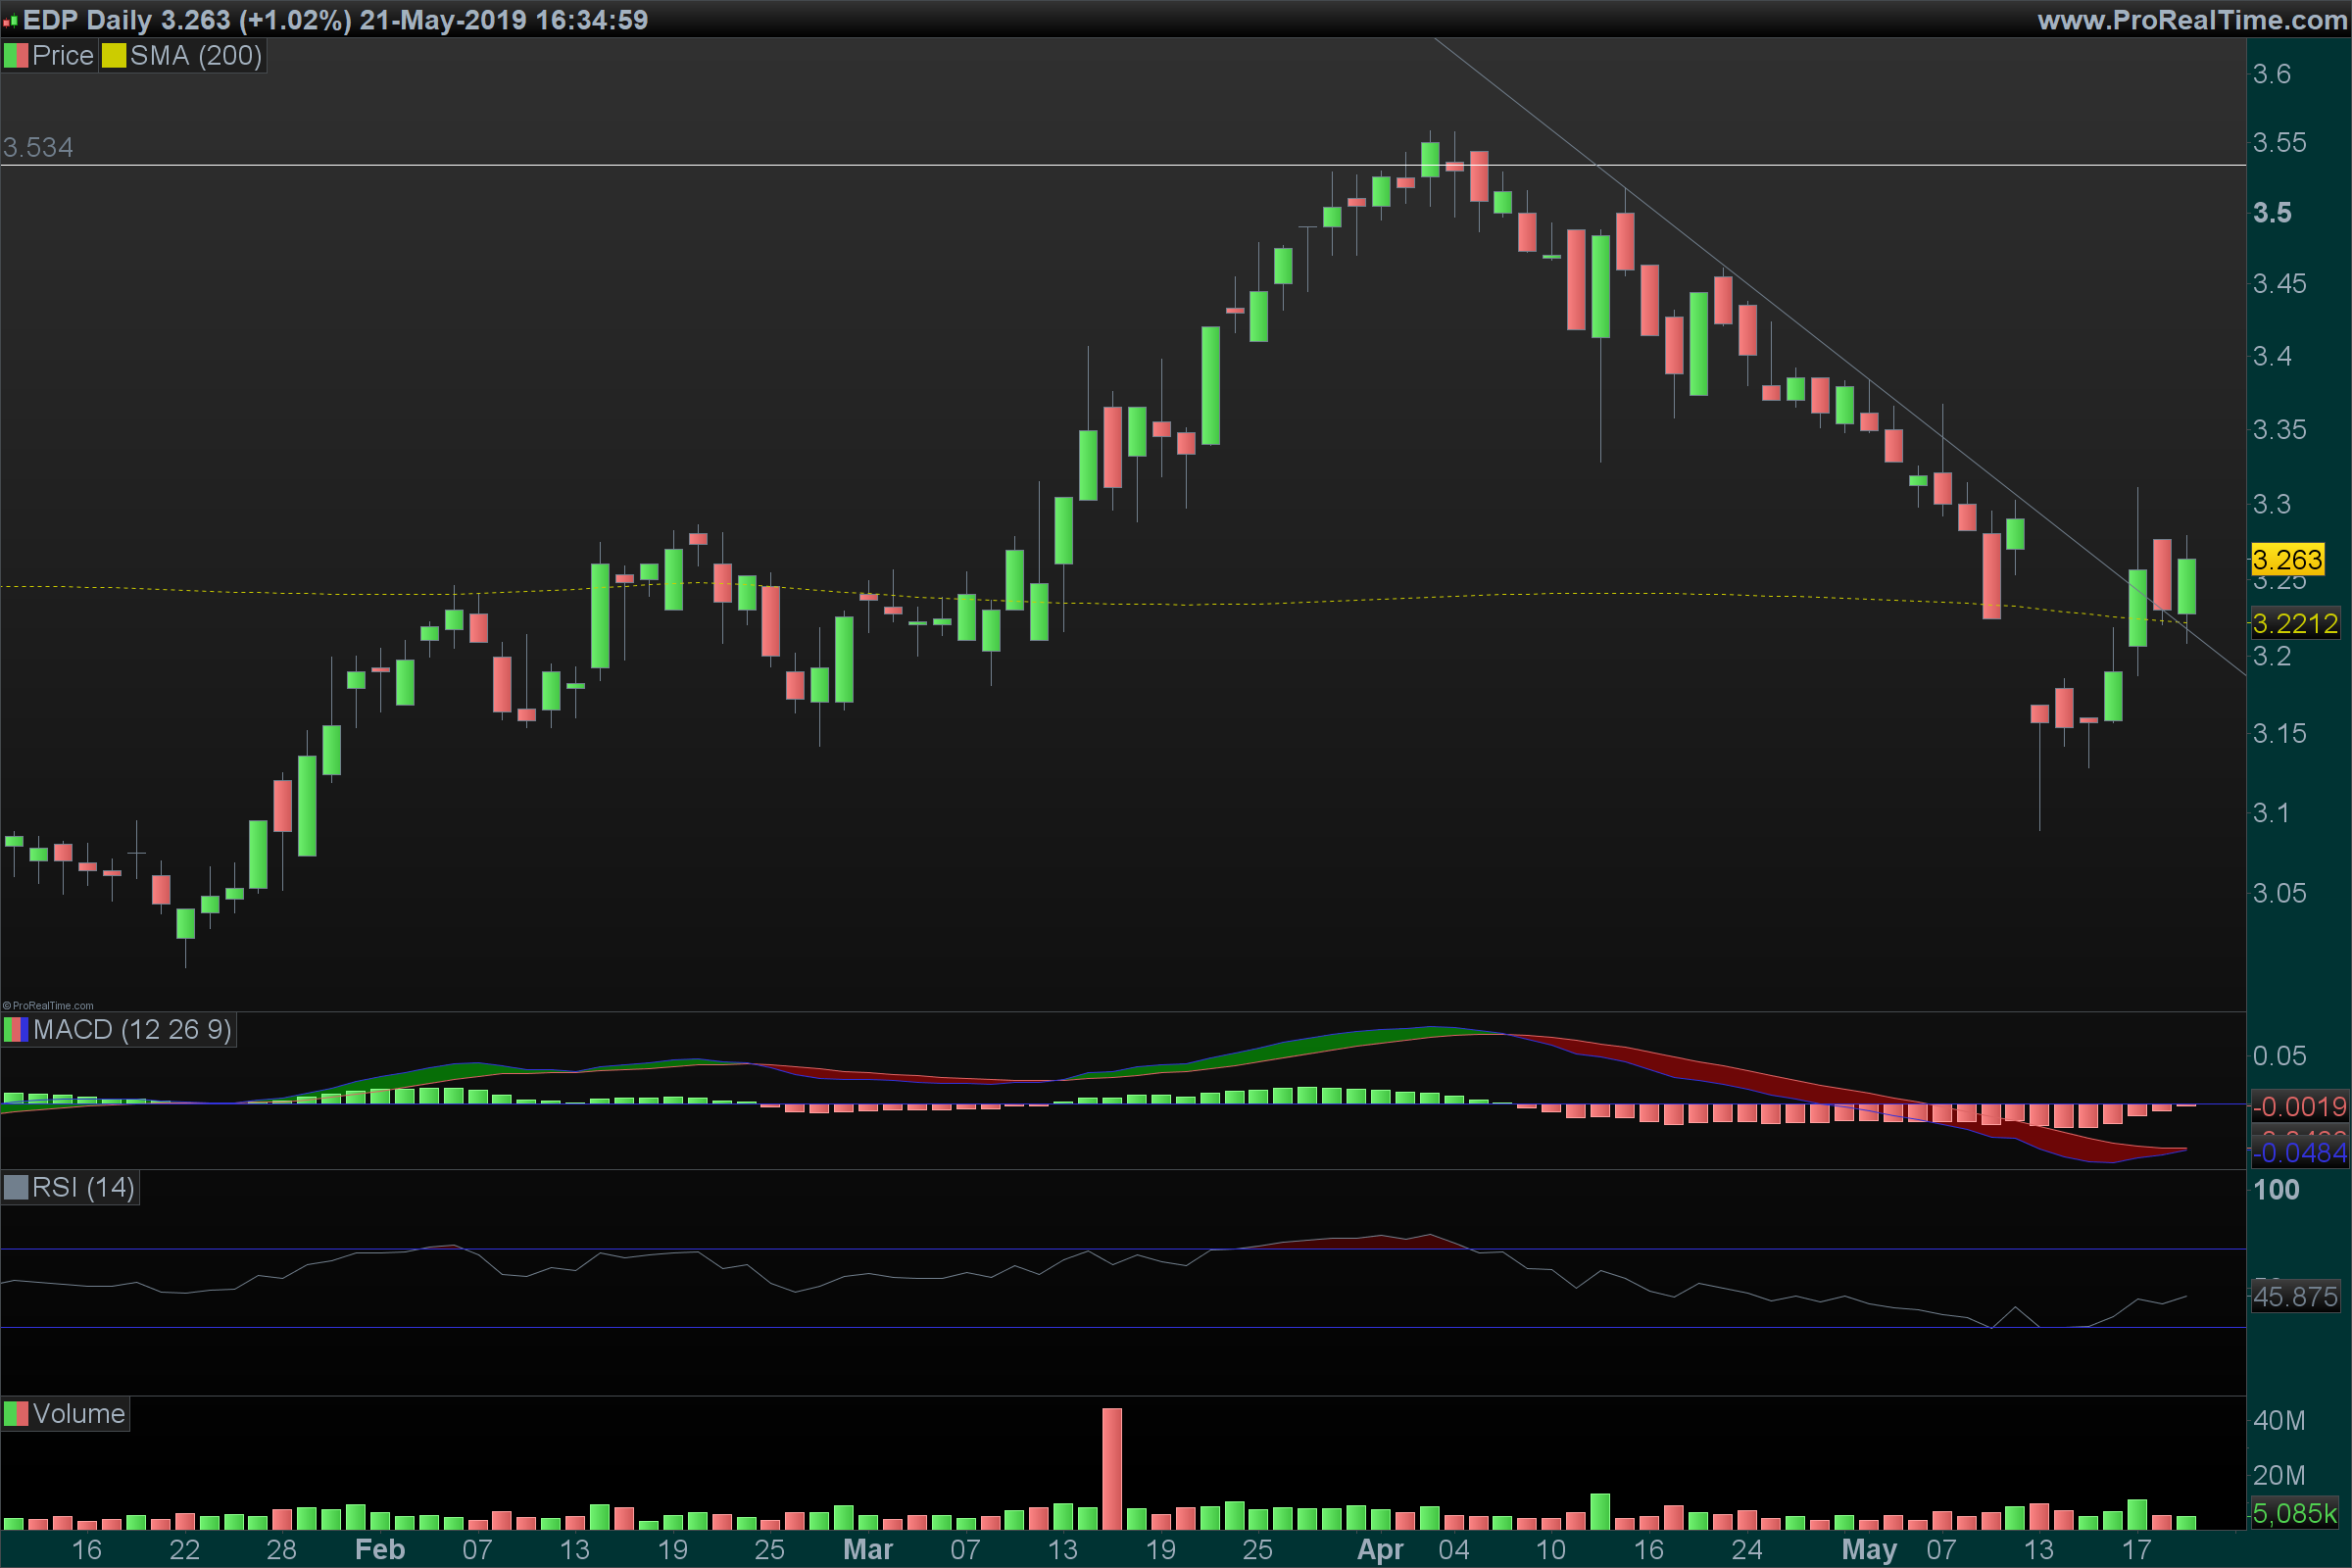
Task: Select the RSI (14) indicator label
Action: [x=83, y=1188]
